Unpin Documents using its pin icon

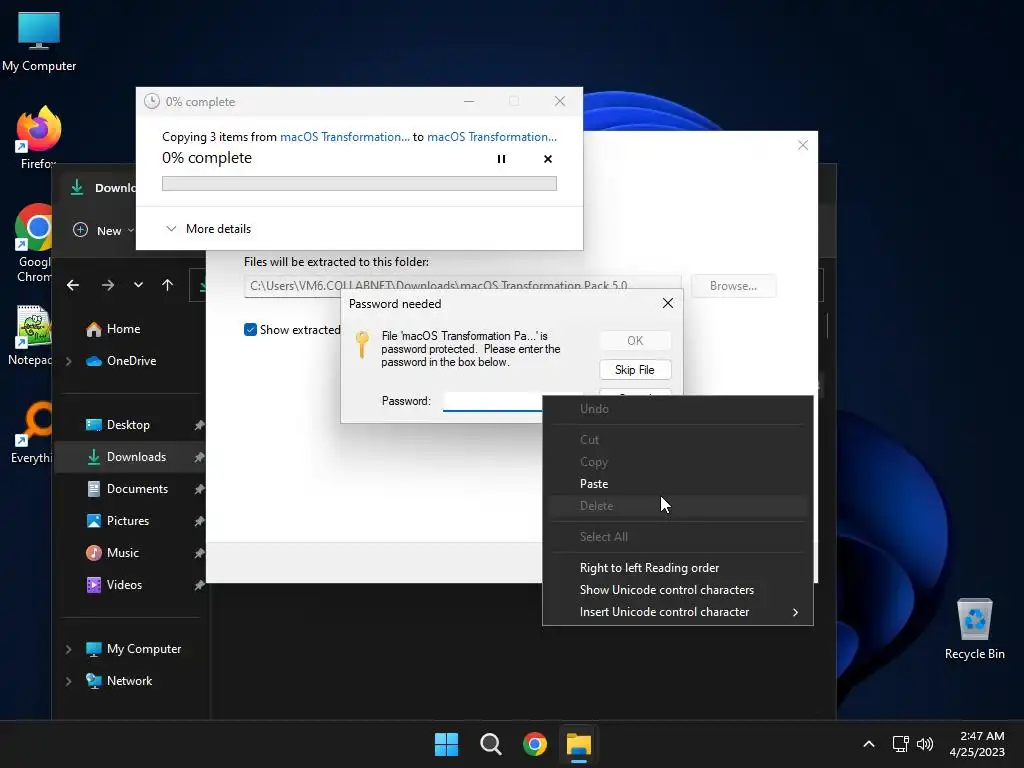tap(199, 489)
